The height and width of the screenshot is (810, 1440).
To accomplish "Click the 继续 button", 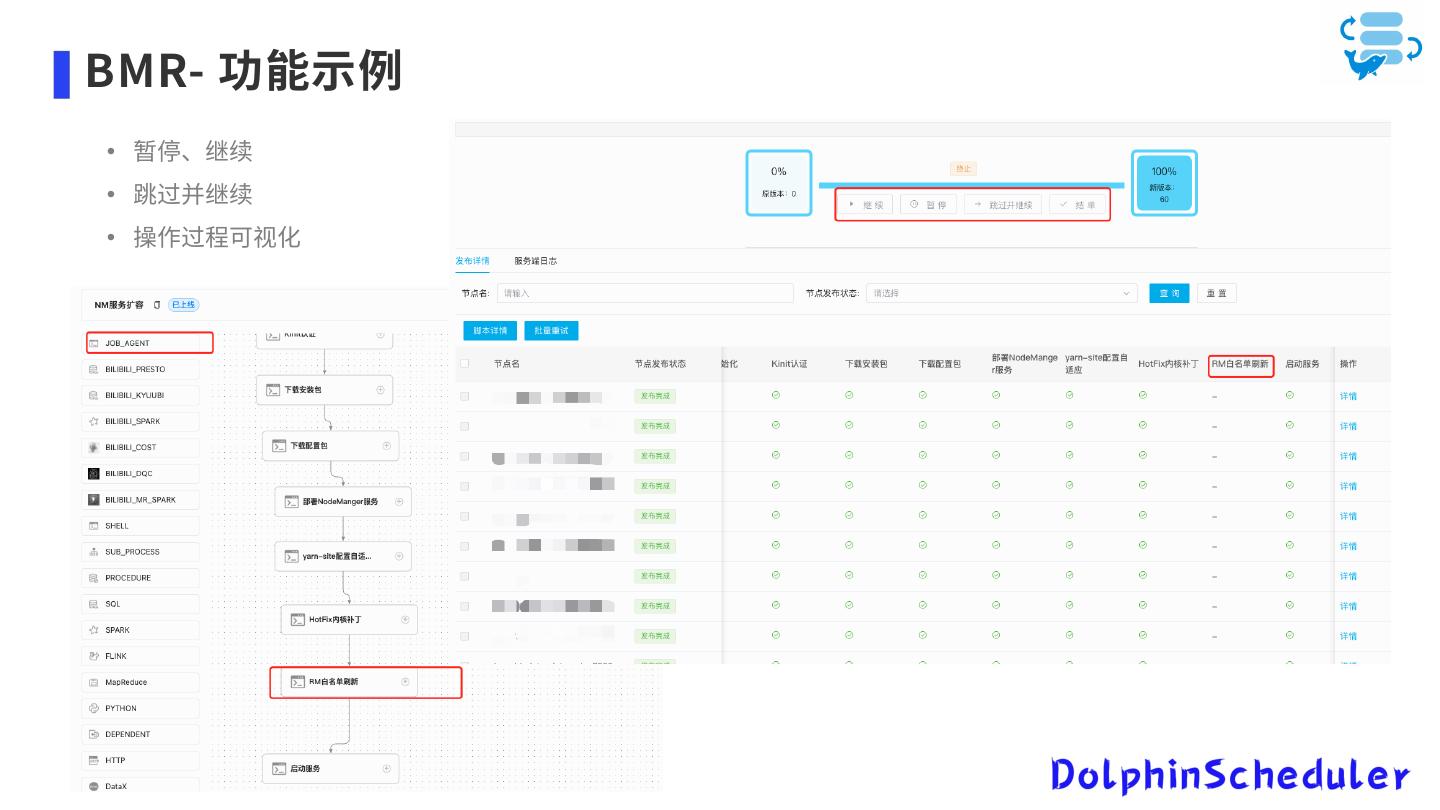I will [x=866, y=205].
